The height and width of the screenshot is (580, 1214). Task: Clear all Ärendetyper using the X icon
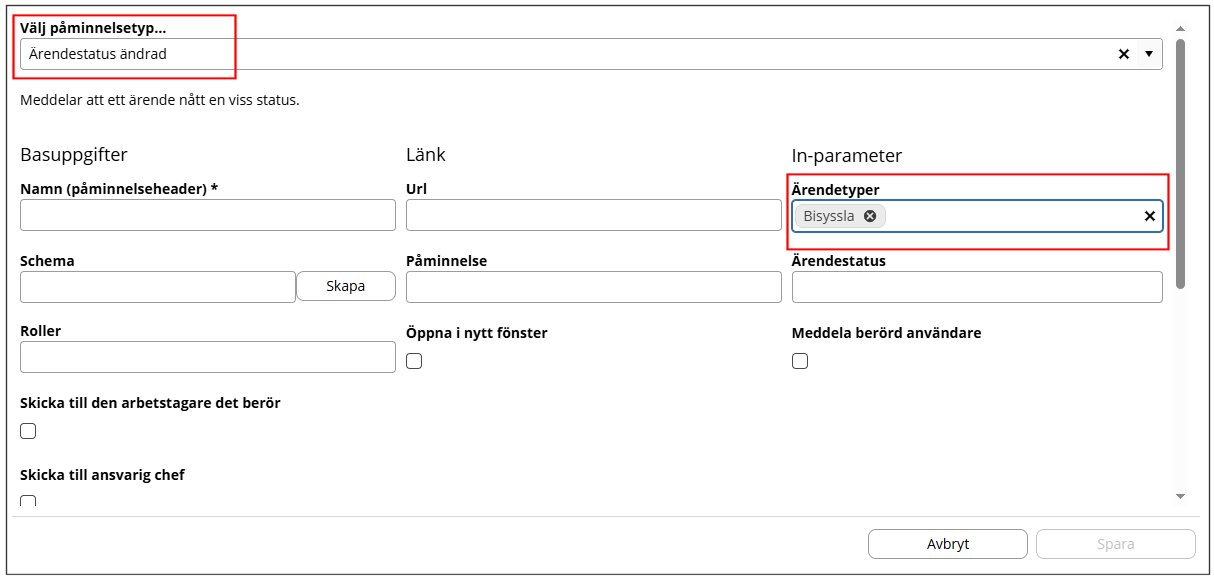tap(1150, 216)
